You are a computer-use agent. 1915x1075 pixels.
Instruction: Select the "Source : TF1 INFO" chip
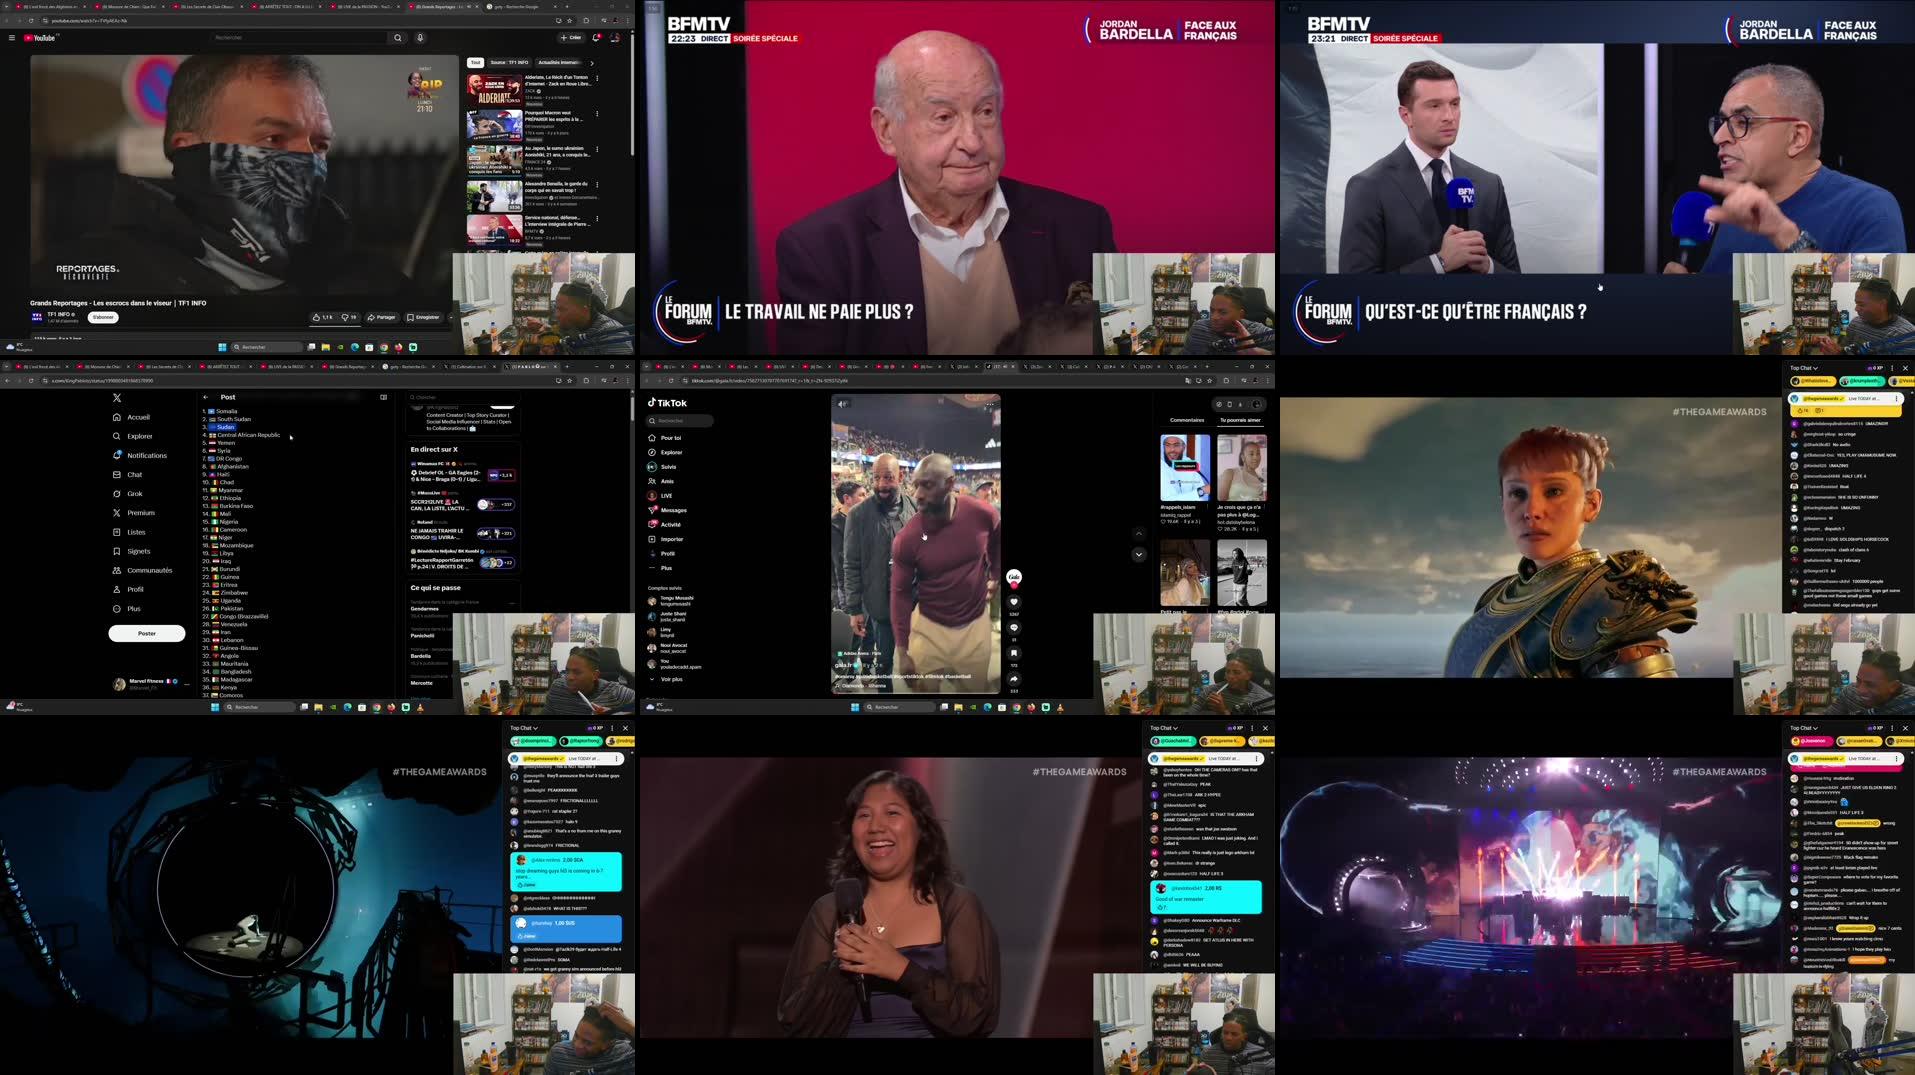point(509,62)
